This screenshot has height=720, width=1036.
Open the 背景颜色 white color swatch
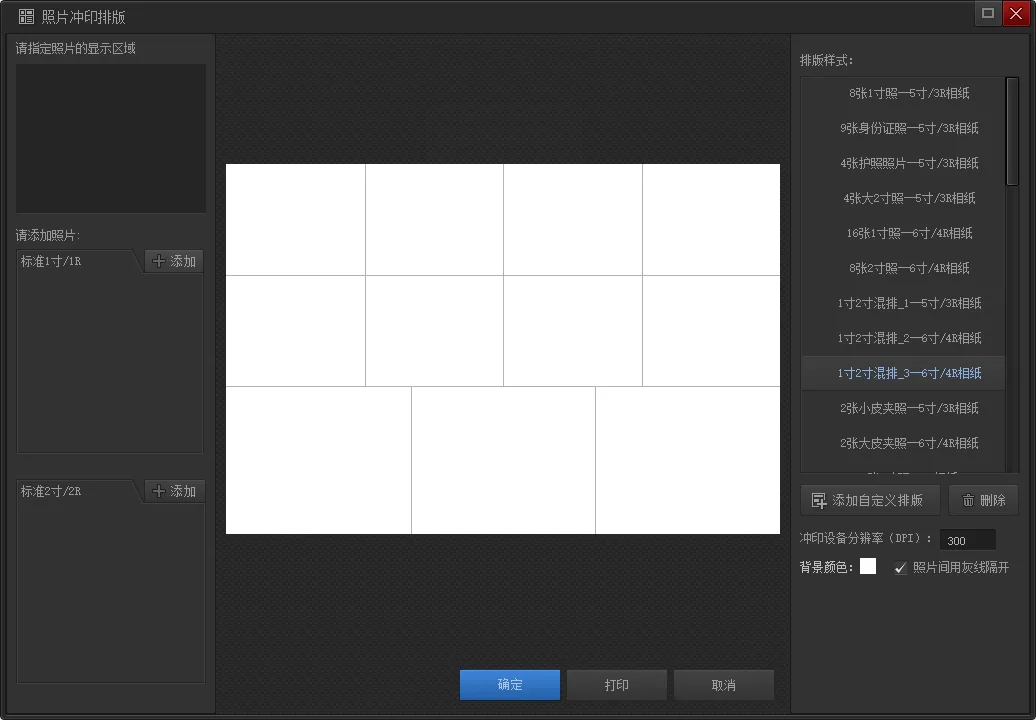[868, 566]
